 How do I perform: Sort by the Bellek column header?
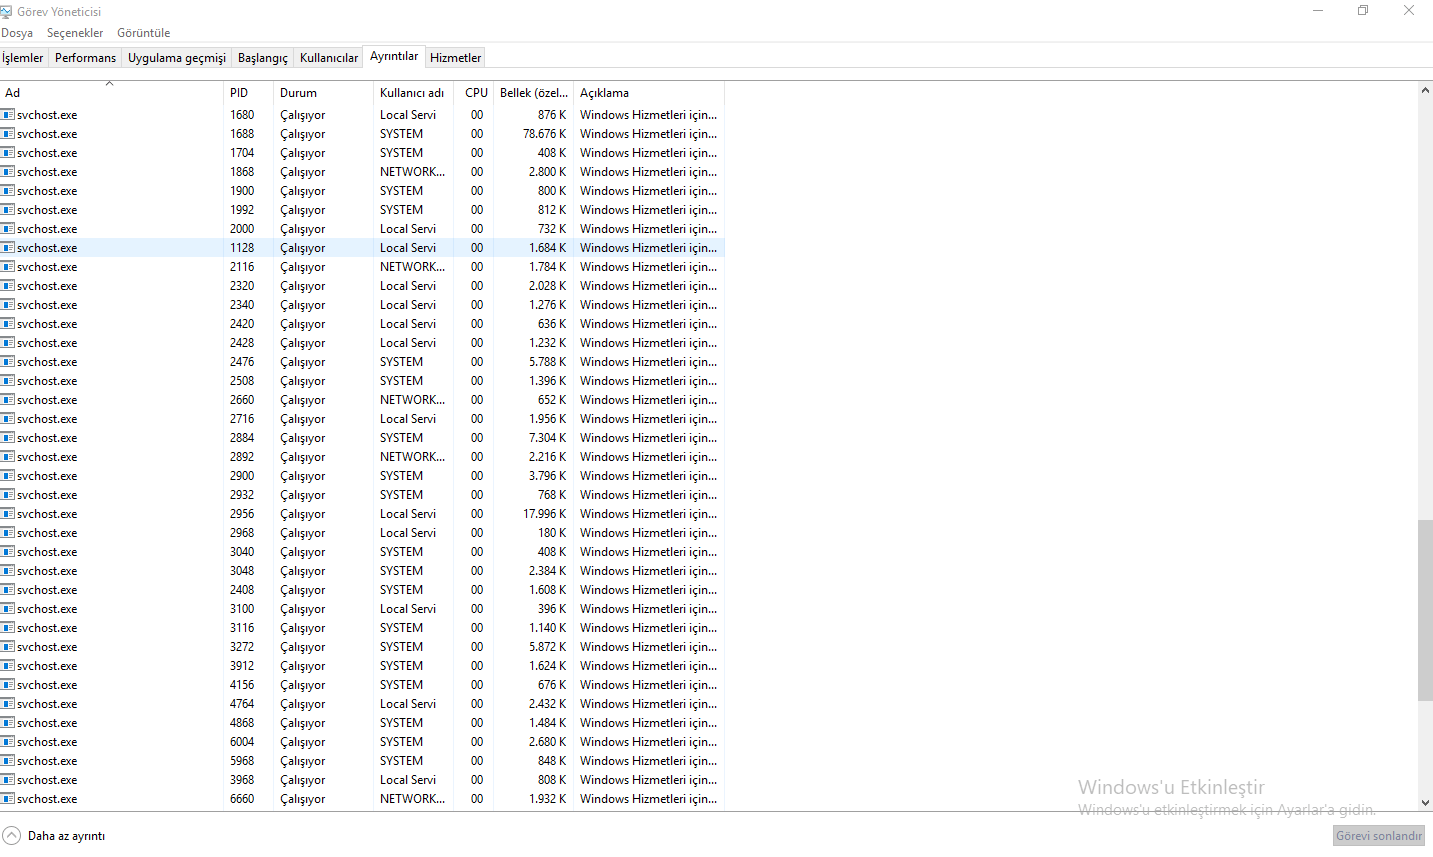533,93
